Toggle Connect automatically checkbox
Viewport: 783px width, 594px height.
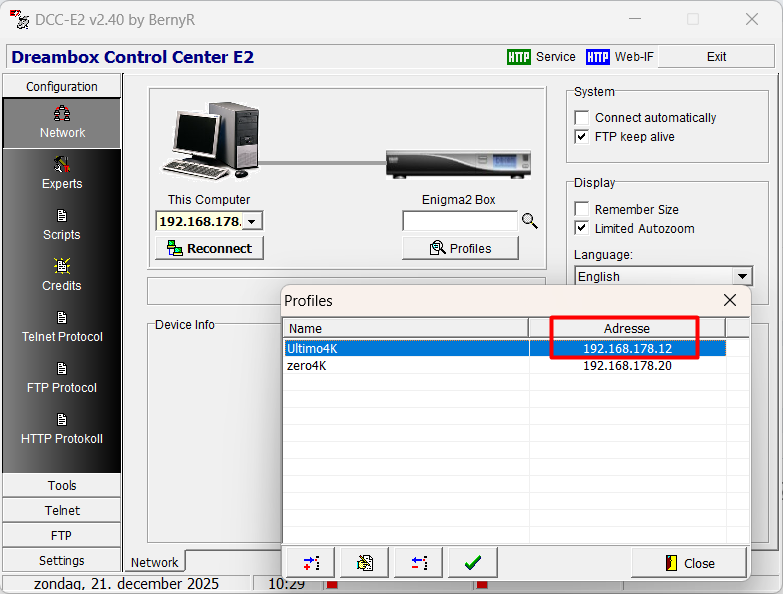click(x=581, y=118)
